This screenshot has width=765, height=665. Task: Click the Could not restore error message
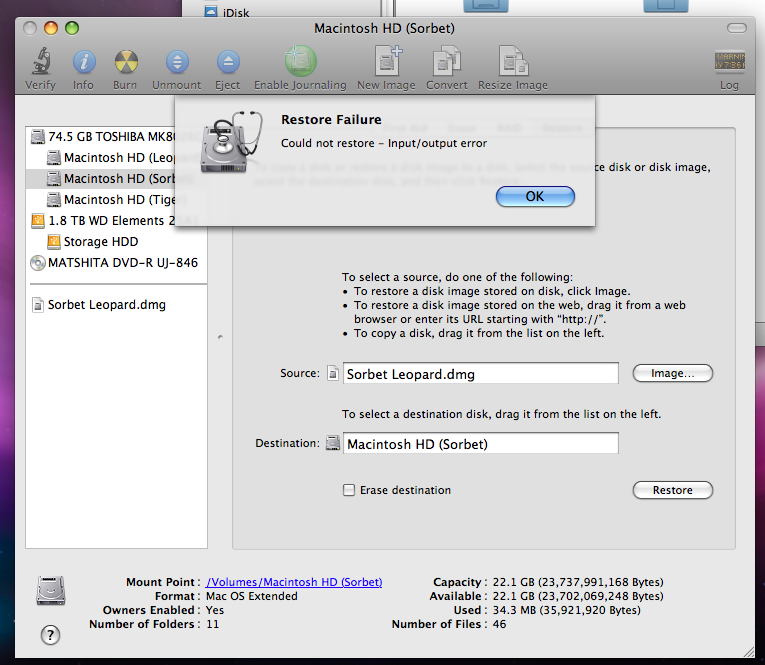[384, 143]
